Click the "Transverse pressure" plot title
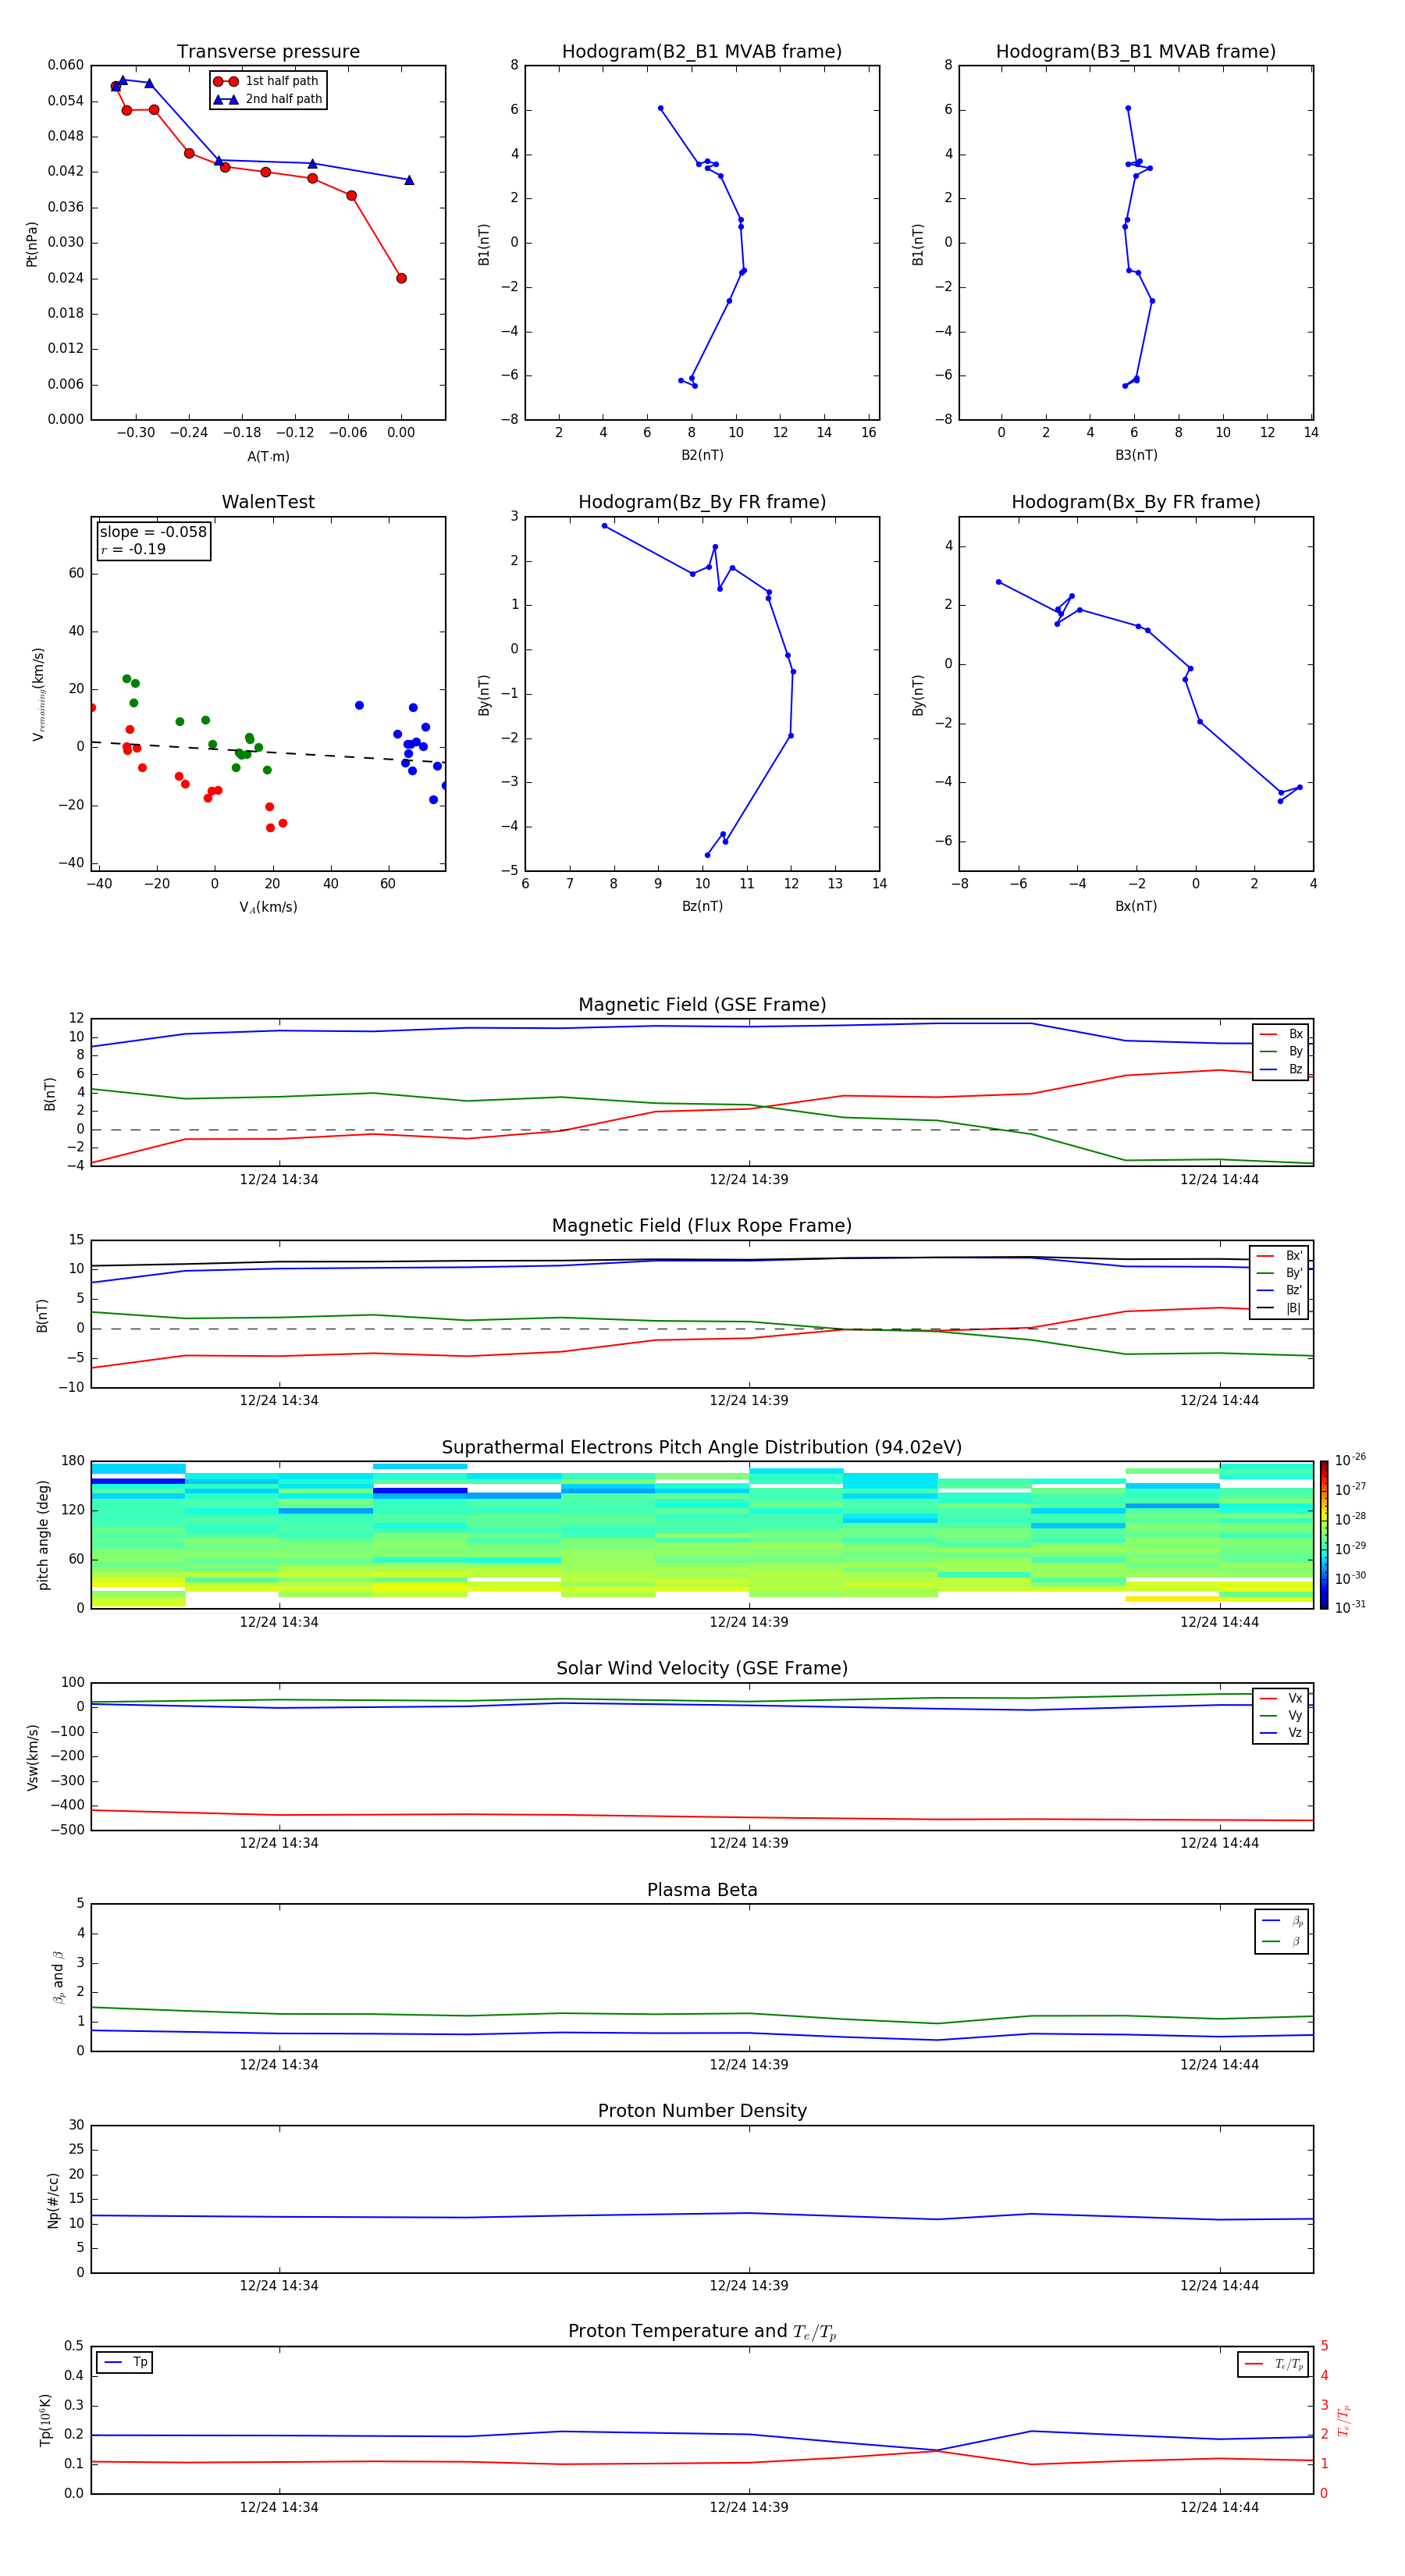1405x2576 pixels. tap(268, 52)
